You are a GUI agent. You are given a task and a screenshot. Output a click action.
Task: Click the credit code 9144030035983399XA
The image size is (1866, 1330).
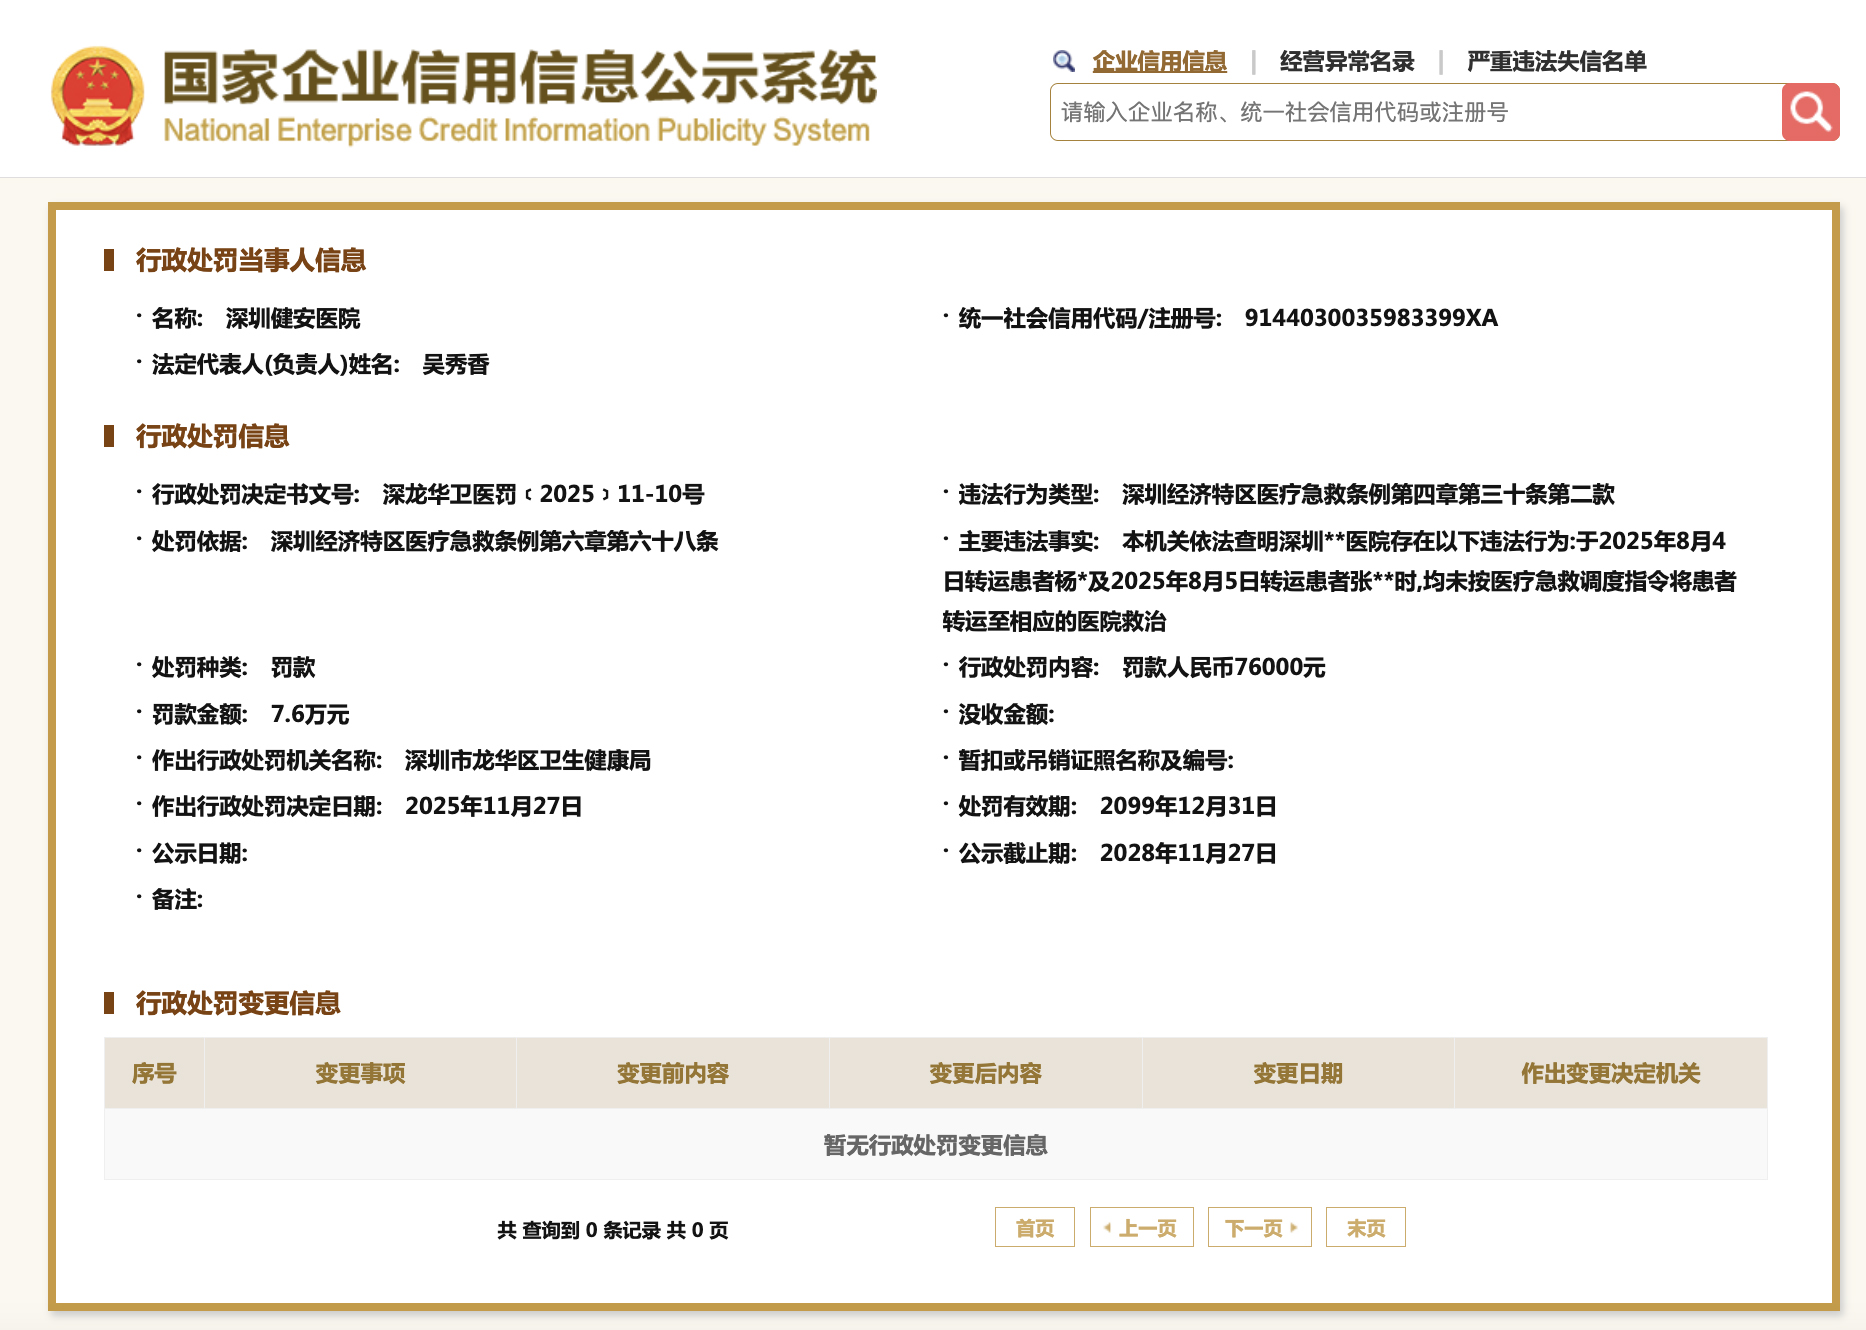click(1370, 318)
